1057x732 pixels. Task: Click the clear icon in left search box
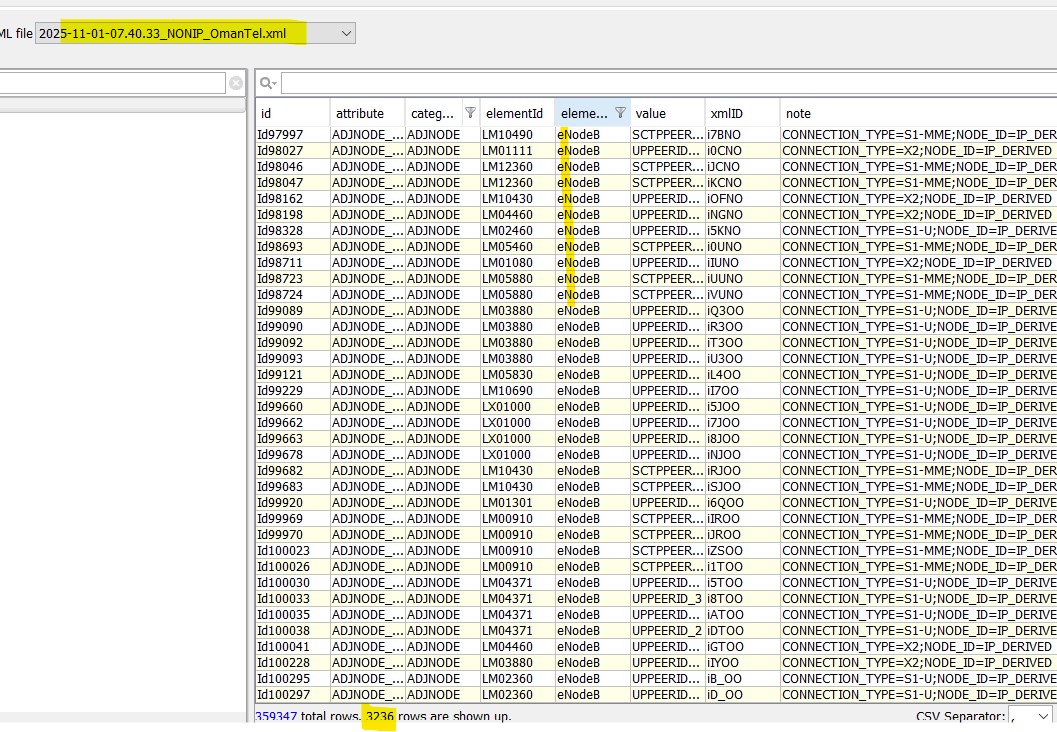(x=235, y=83)
